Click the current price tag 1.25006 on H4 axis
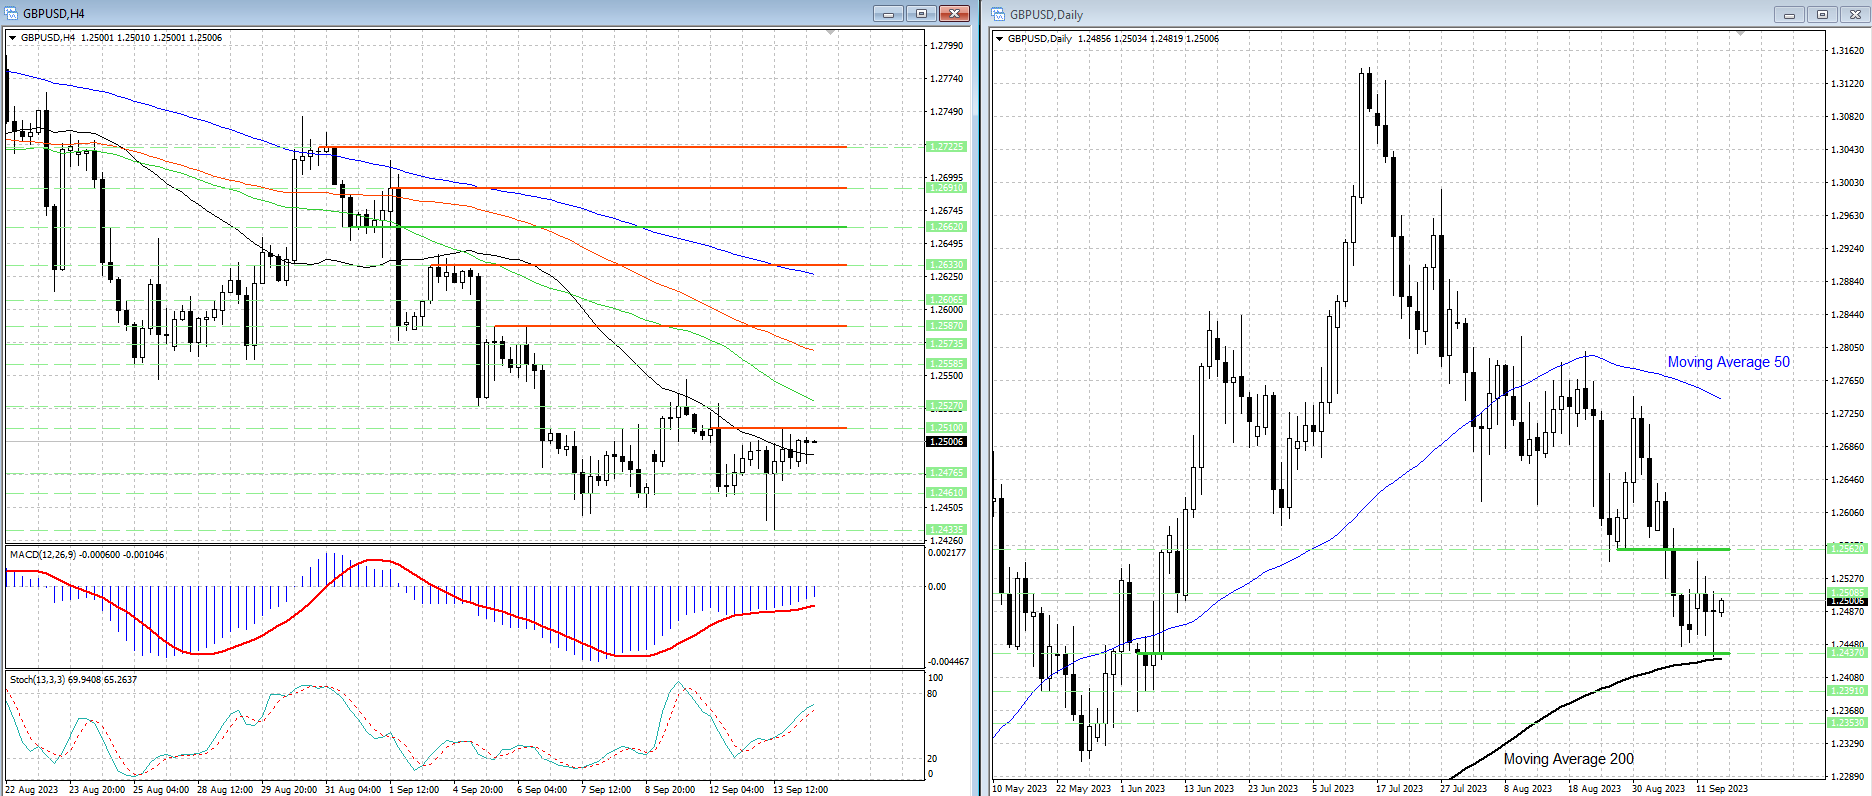Viewport: 1872px width, 796px height. coord(946,441)
